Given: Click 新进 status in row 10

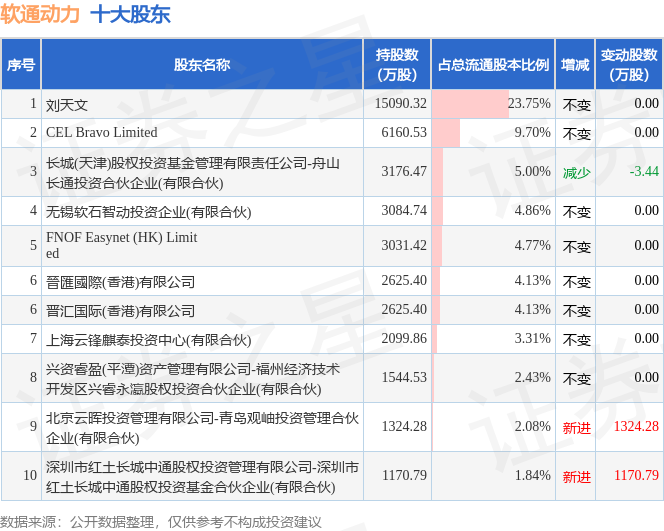Looking at the screenshot, I should [x=576, y=477].
